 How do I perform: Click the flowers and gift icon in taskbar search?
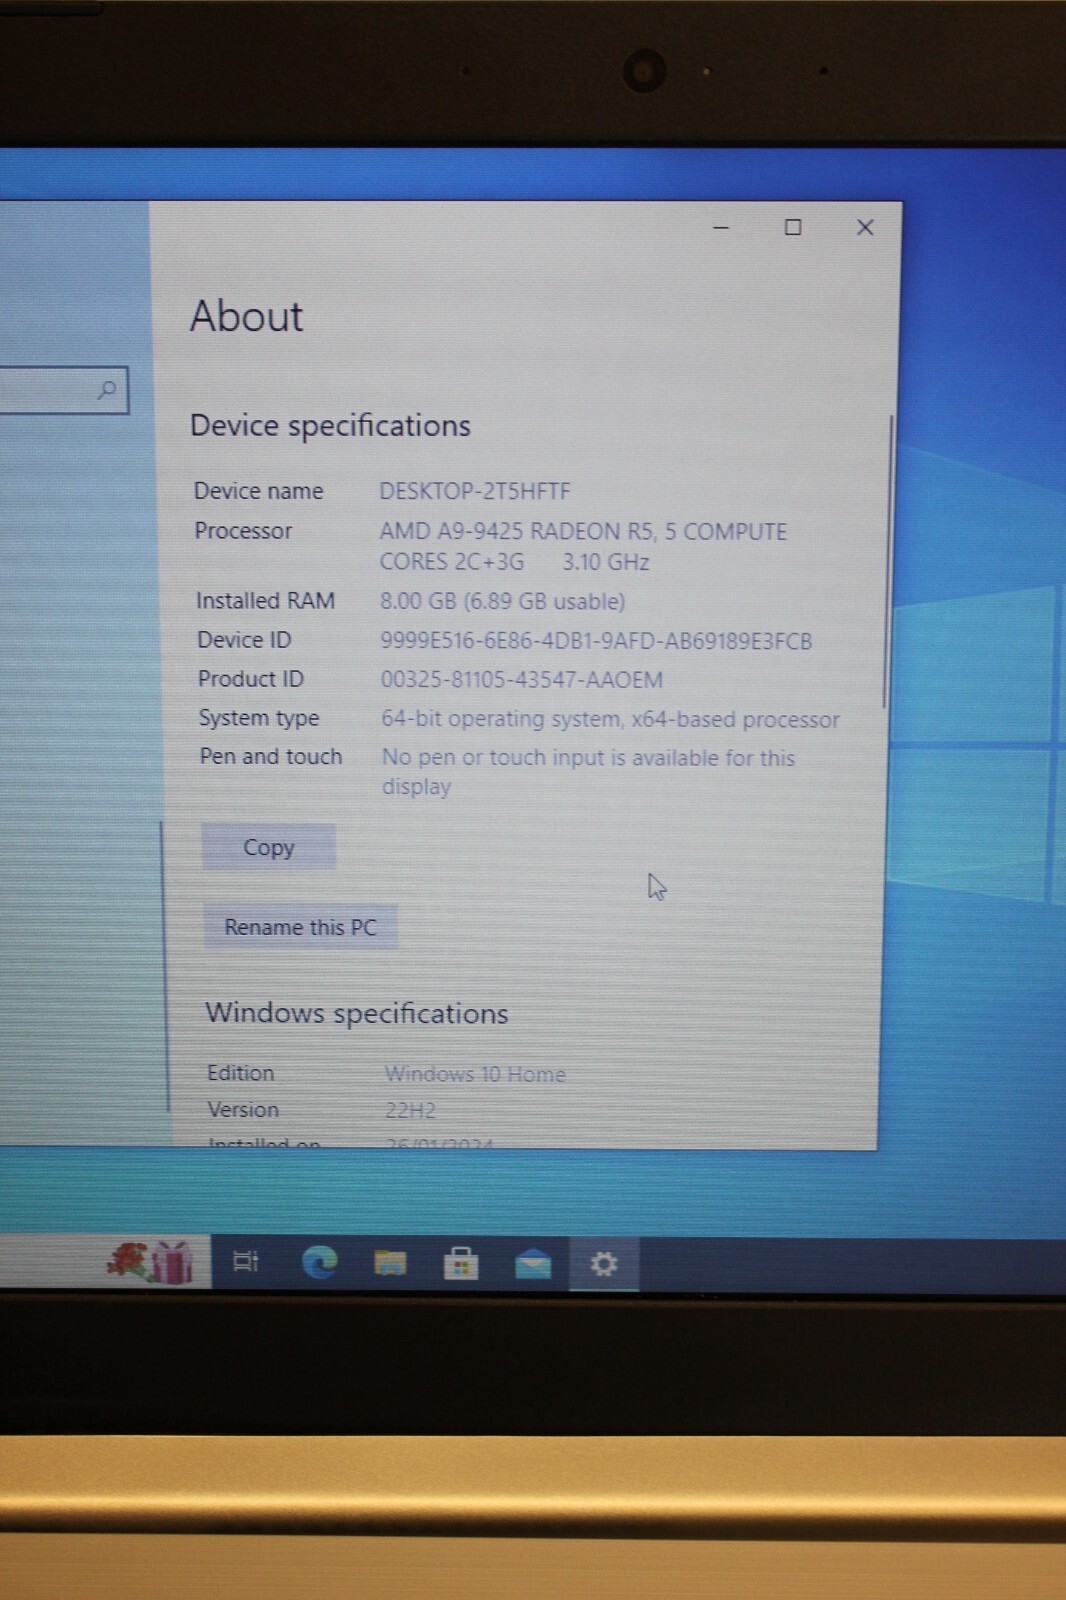[151, 1261]
